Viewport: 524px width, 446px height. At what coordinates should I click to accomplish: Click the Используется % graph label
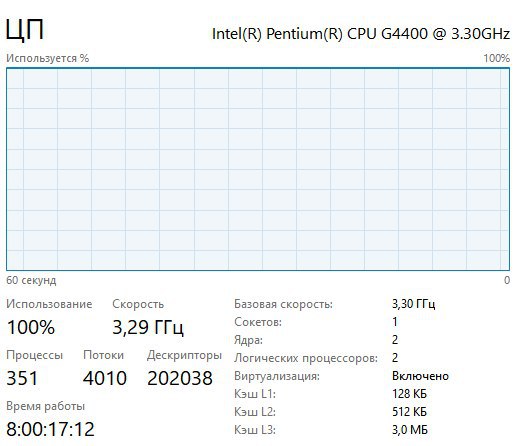click(x=48, y=58)
